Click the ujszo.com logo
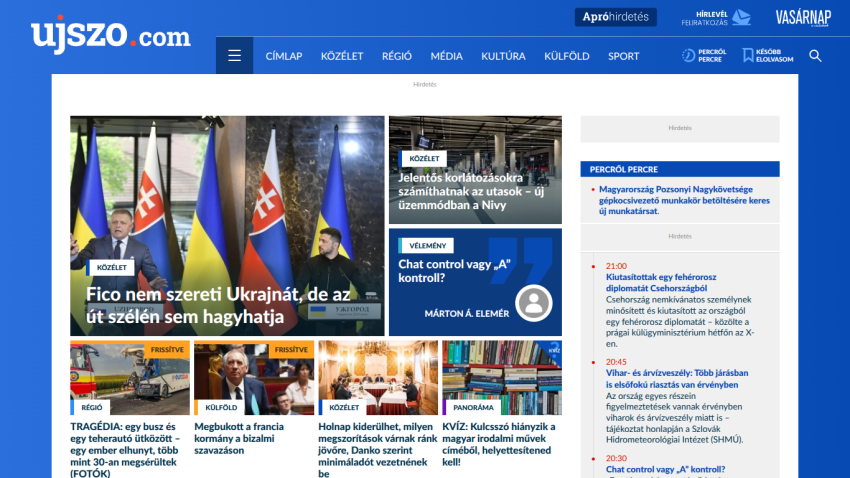Screen dimensions: 850x478 tap(111, 35)
